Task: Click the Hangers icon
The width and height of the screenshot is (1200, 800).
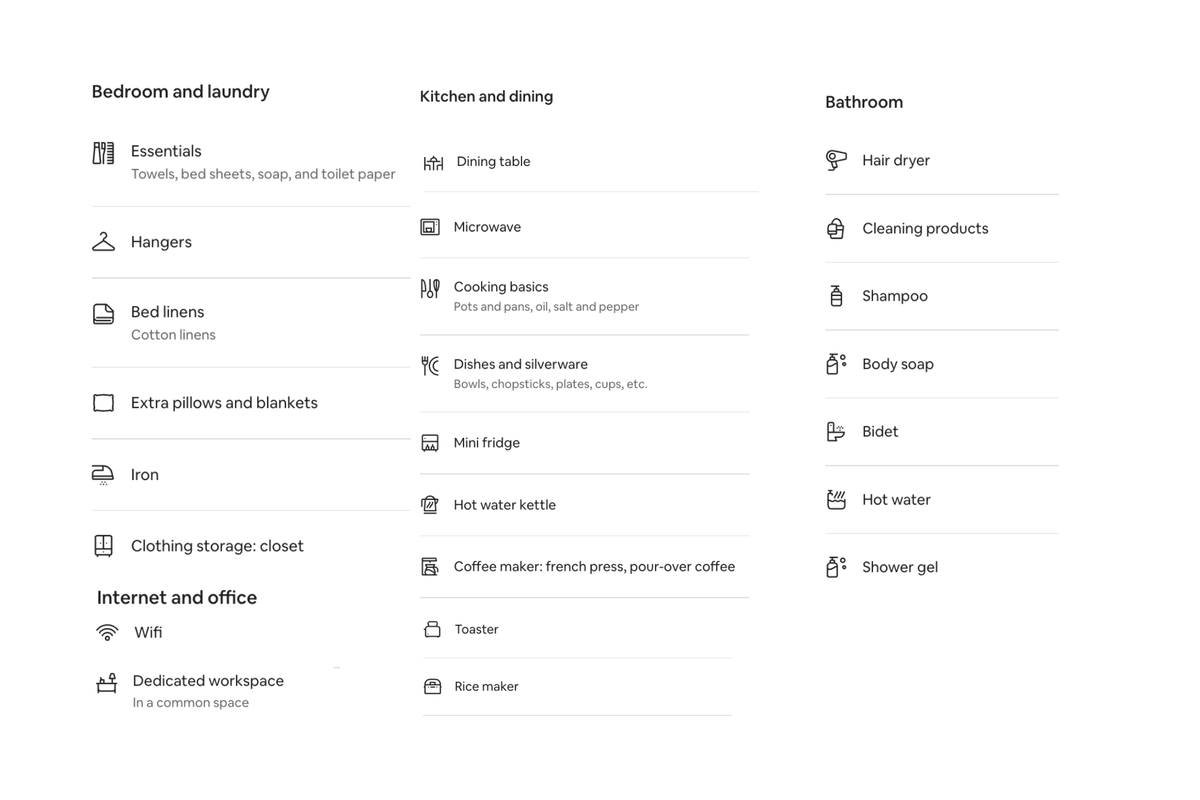Action: (103, 242)
